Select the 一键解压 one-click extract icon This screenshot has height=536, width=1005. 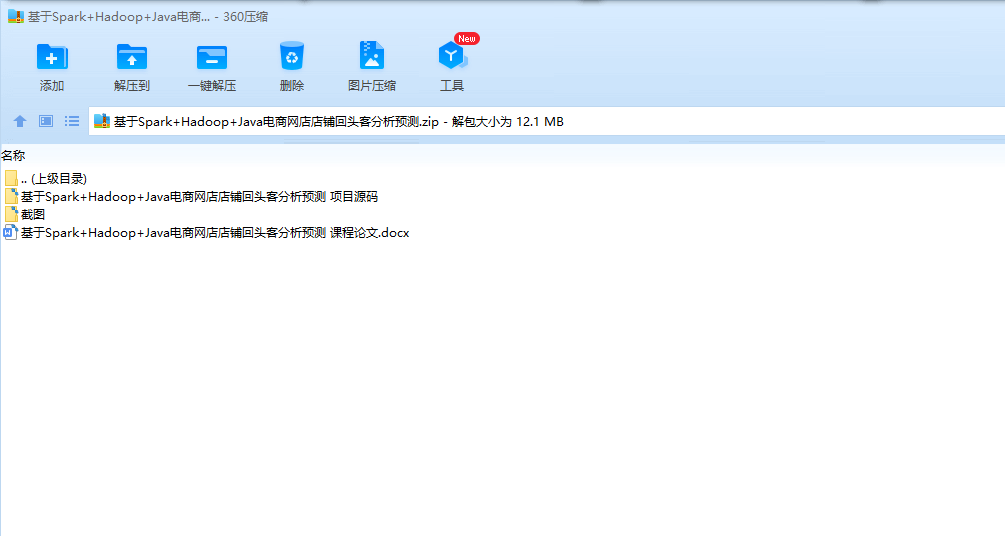(x=212, y=57)
